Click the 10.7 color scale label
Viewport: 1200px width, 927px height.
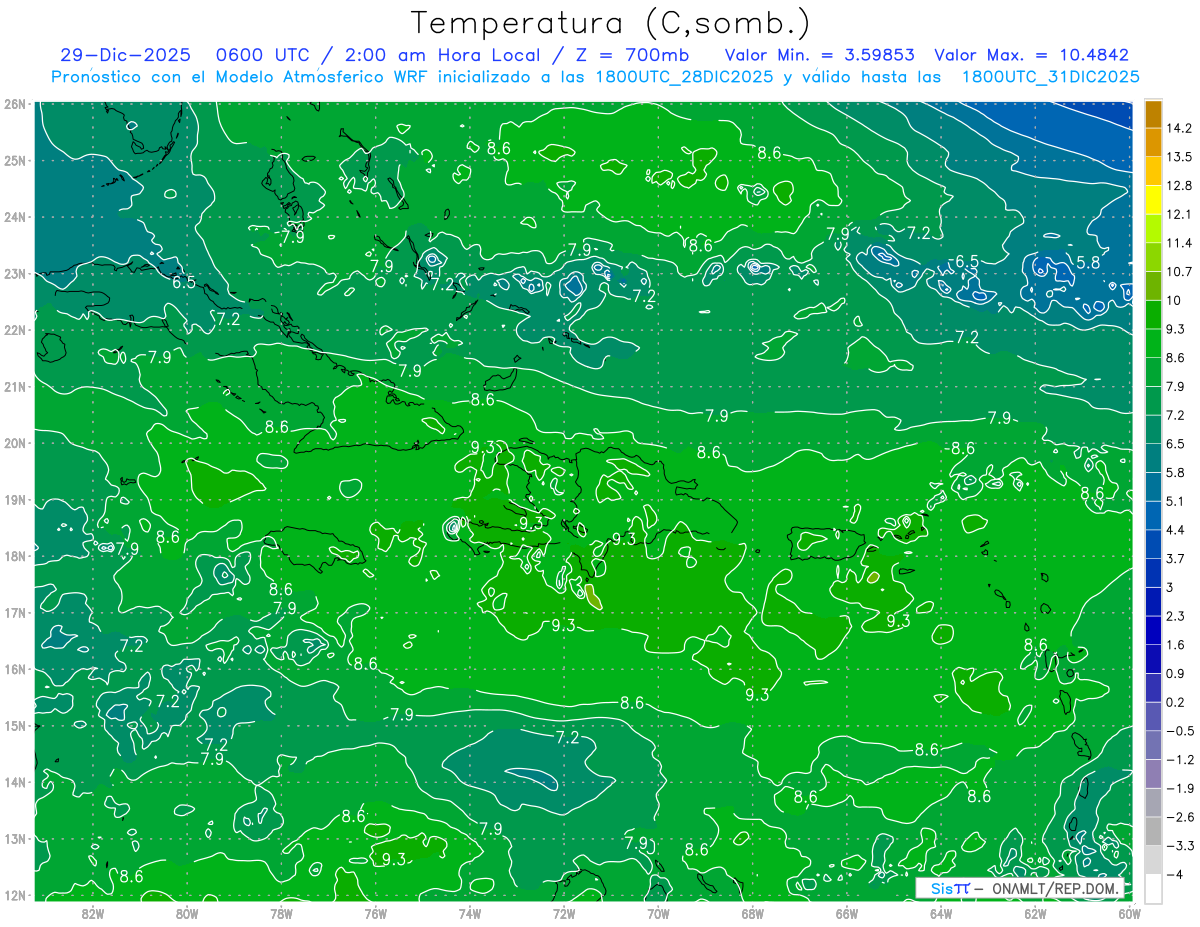click(x=1178, y=272)
